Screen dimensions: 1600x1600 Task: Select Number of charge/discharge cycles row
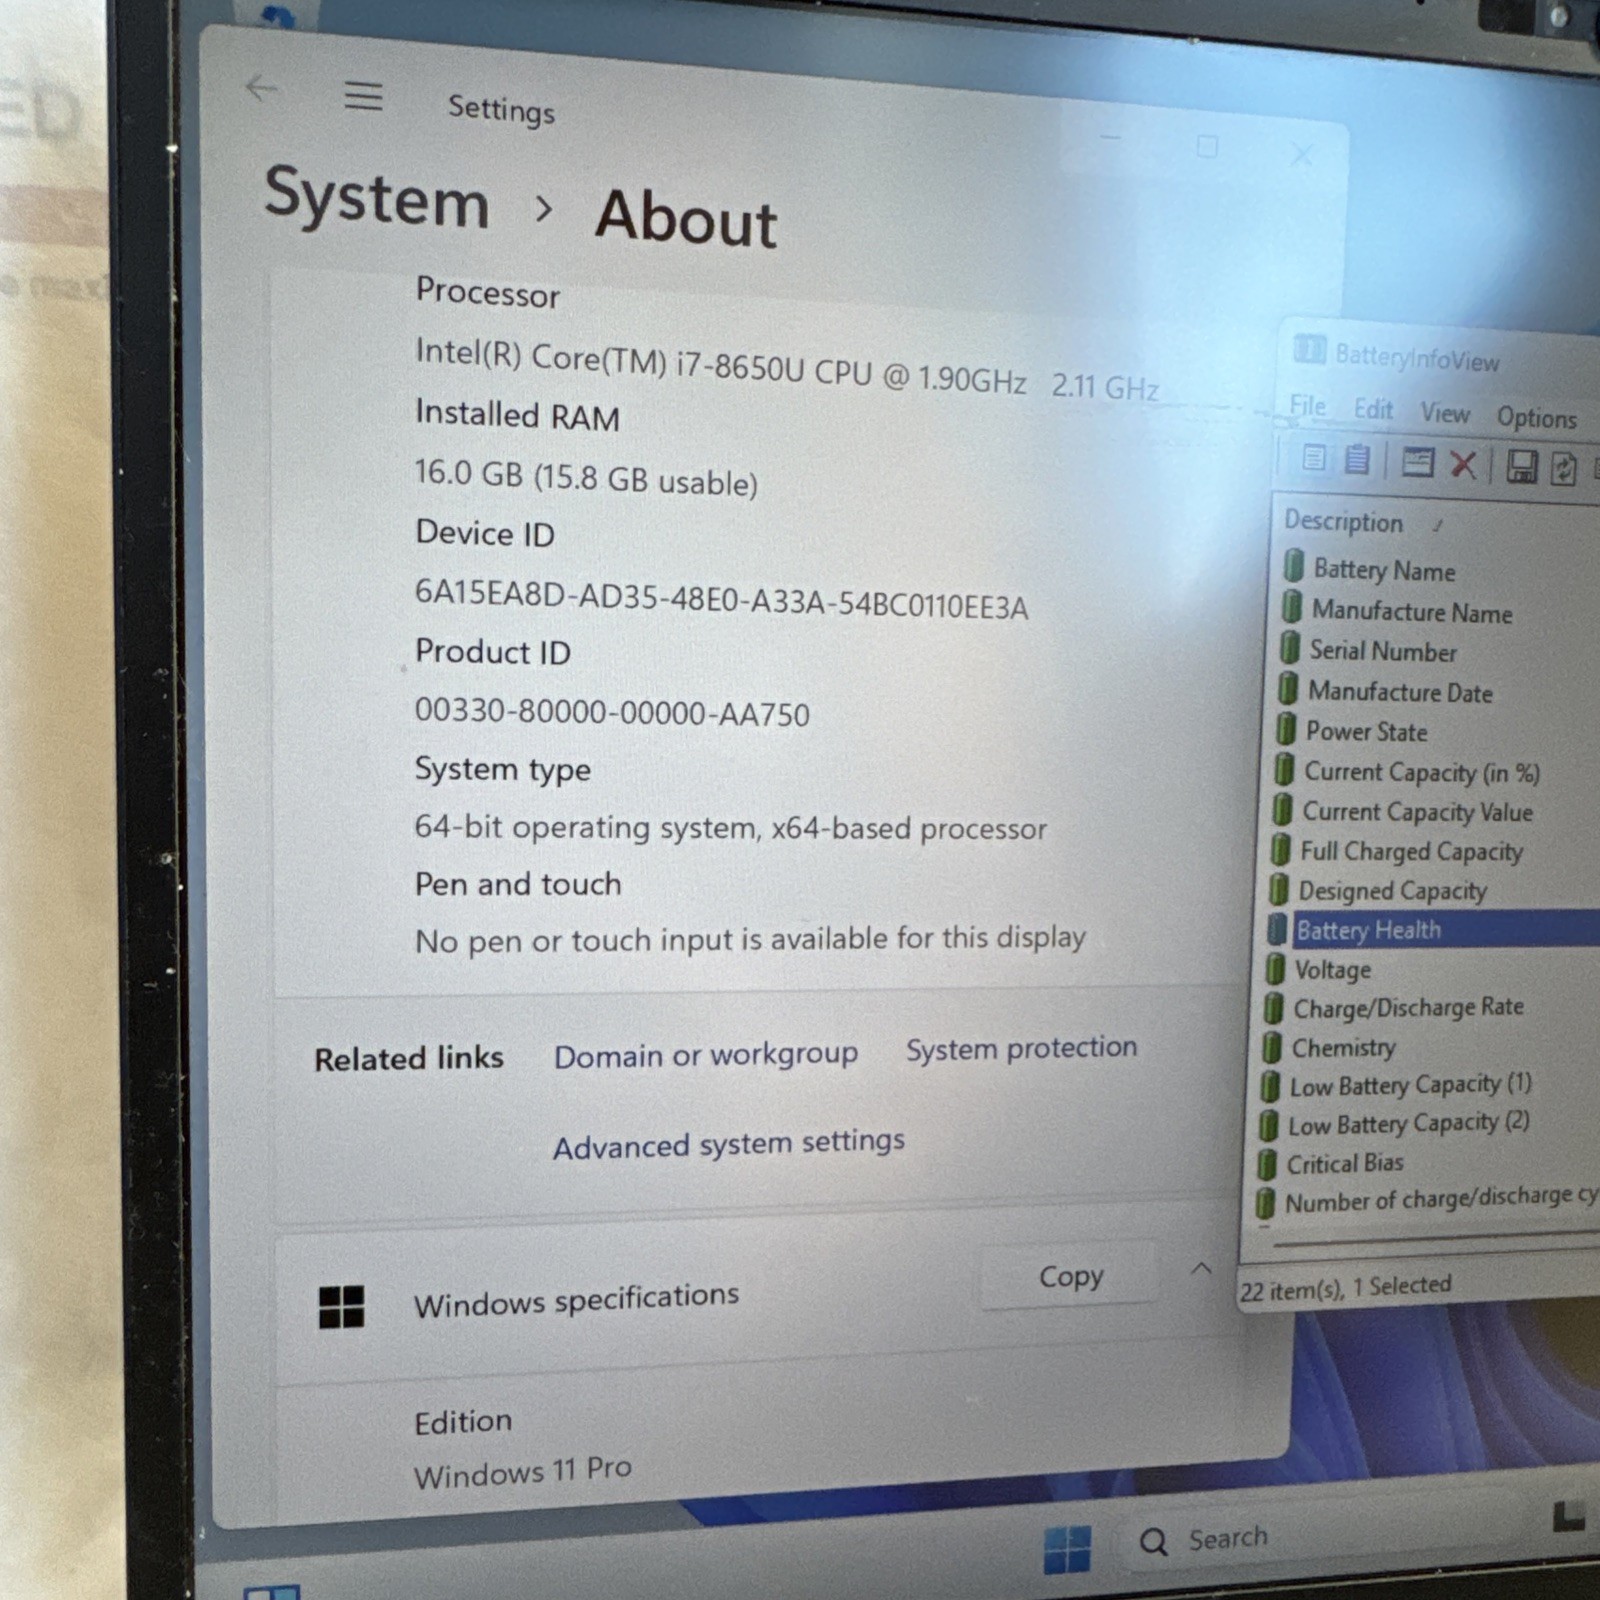tap(1427, 1200)
